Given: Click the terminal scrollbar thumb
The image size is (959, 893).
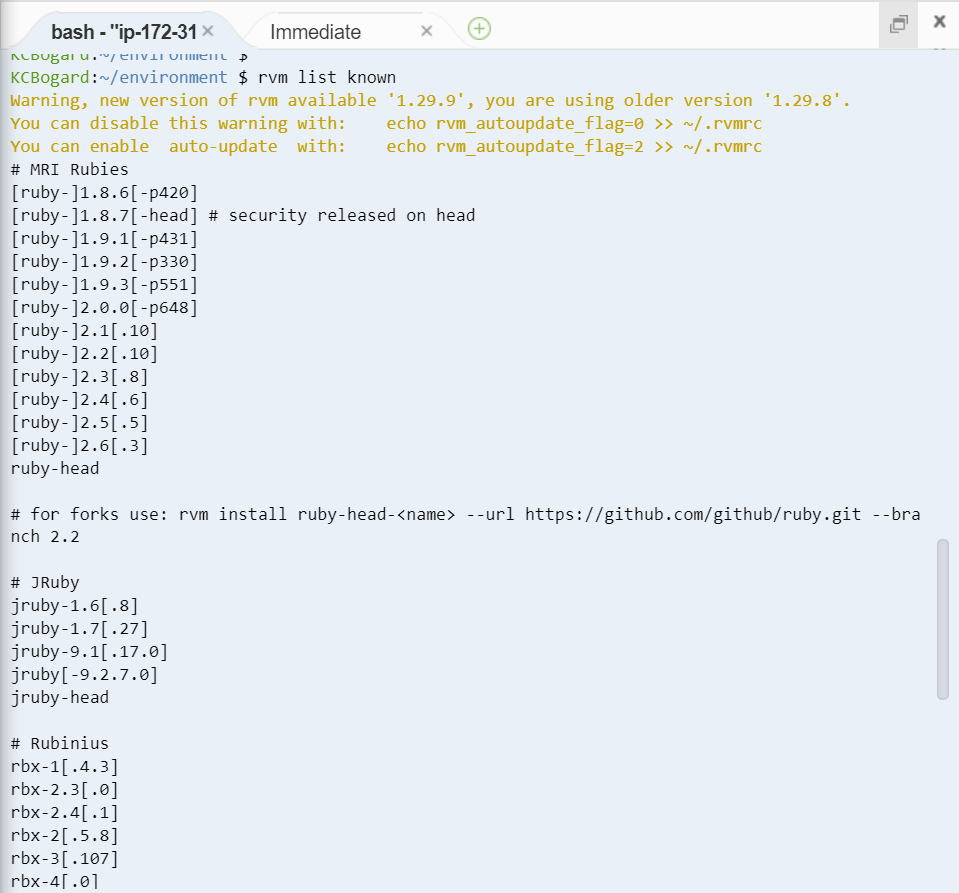Looking at the screenshot, I should (x=942, y=619).
